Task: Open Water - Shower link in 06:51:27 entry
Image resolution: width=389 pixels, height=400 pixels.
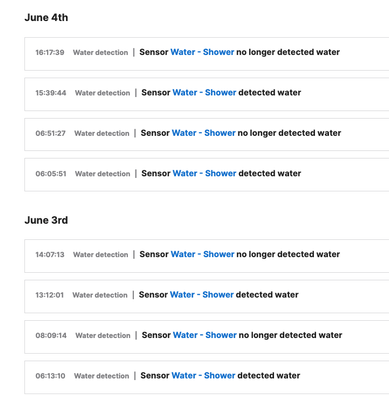Action: pyautogui.click(x=204, y=133)
